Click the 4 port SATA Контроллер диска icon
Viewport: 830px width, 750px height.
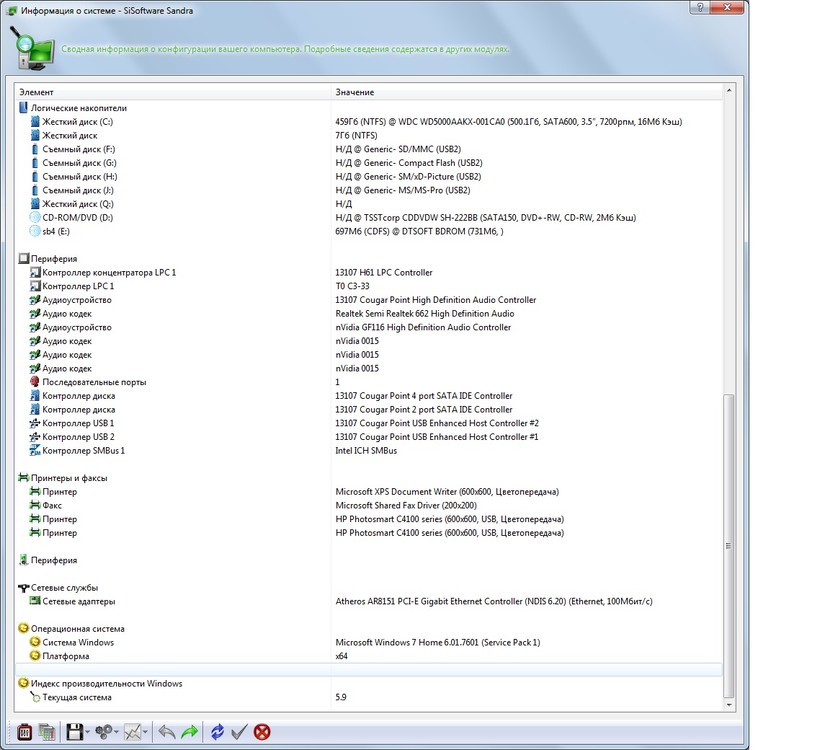[x=35, y=396]
